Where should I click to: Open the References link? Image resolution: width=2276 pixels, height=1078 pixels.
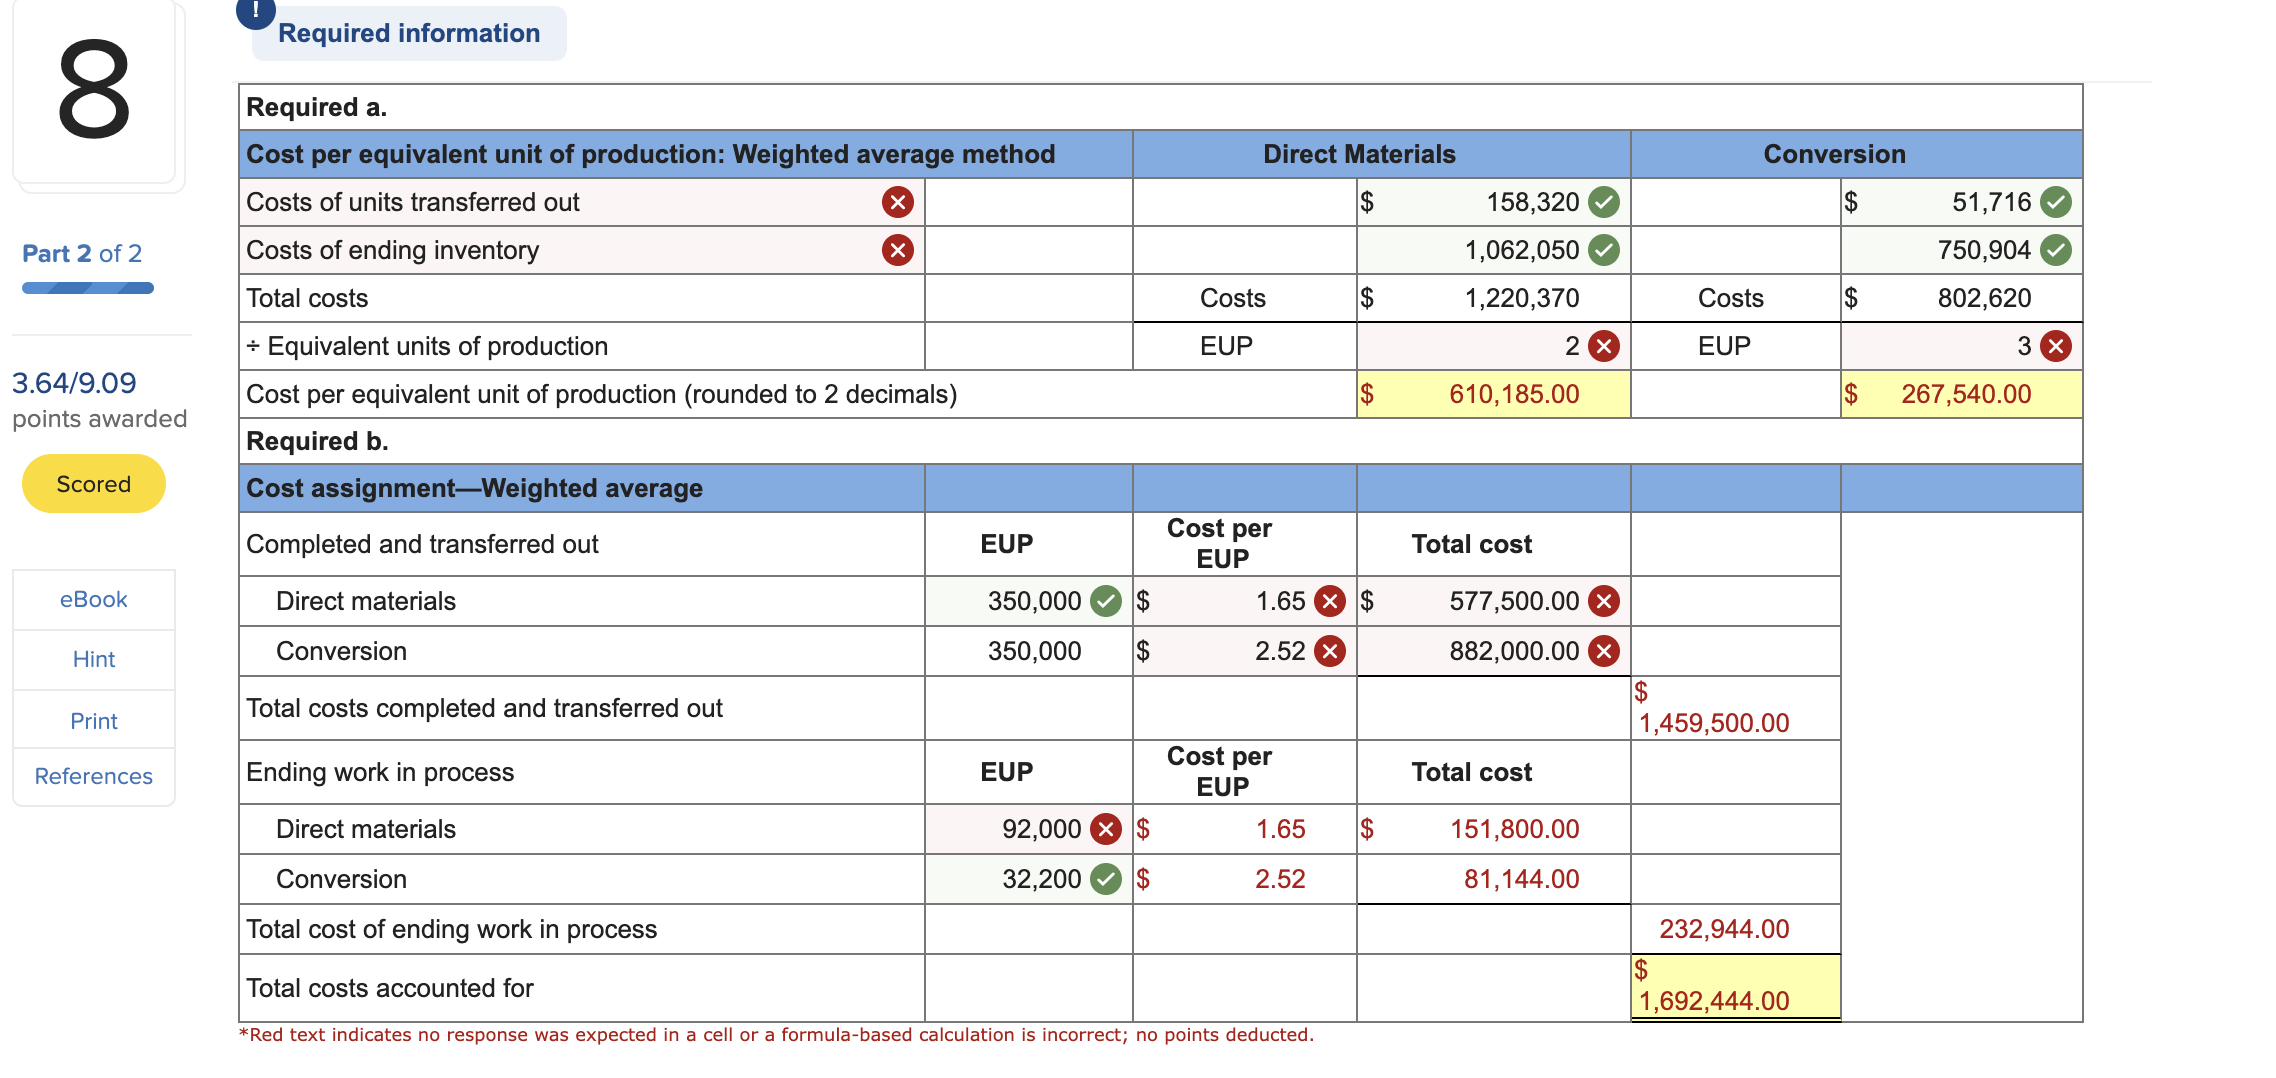(x=94, y=776)
